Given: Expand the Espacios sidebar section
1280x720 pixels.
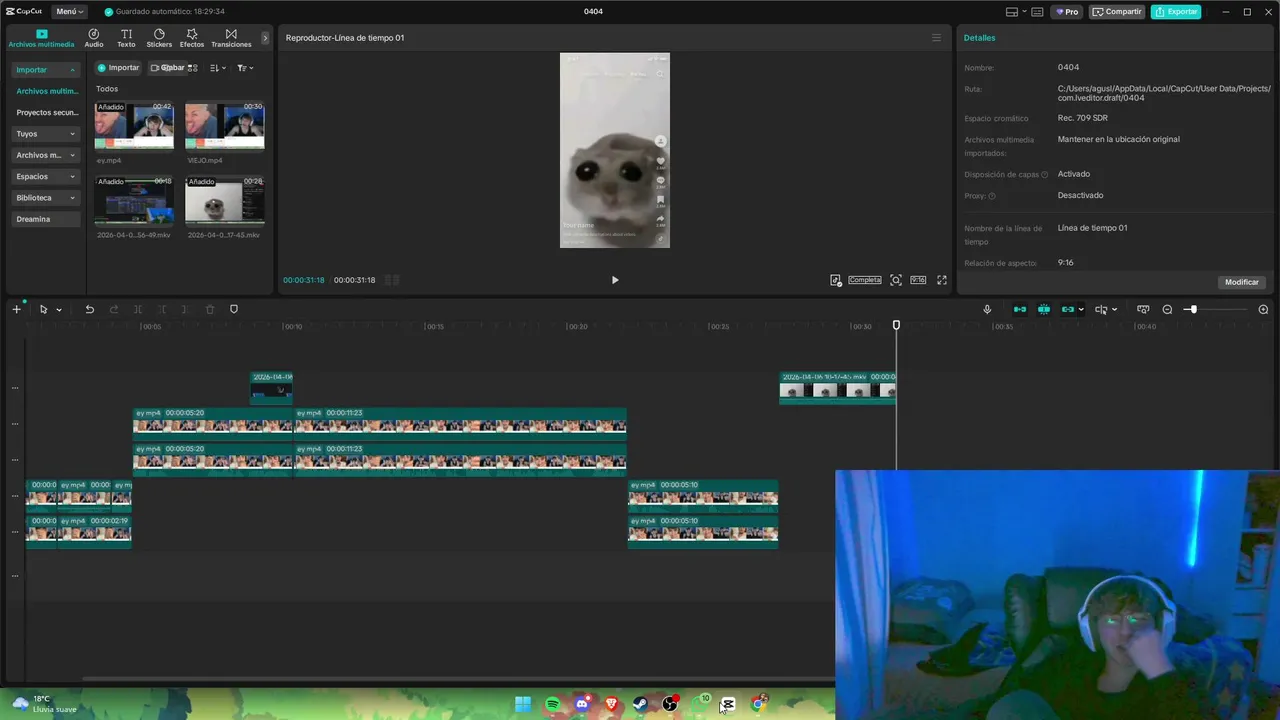Looking at the screenshot, I should click(46, 176).
